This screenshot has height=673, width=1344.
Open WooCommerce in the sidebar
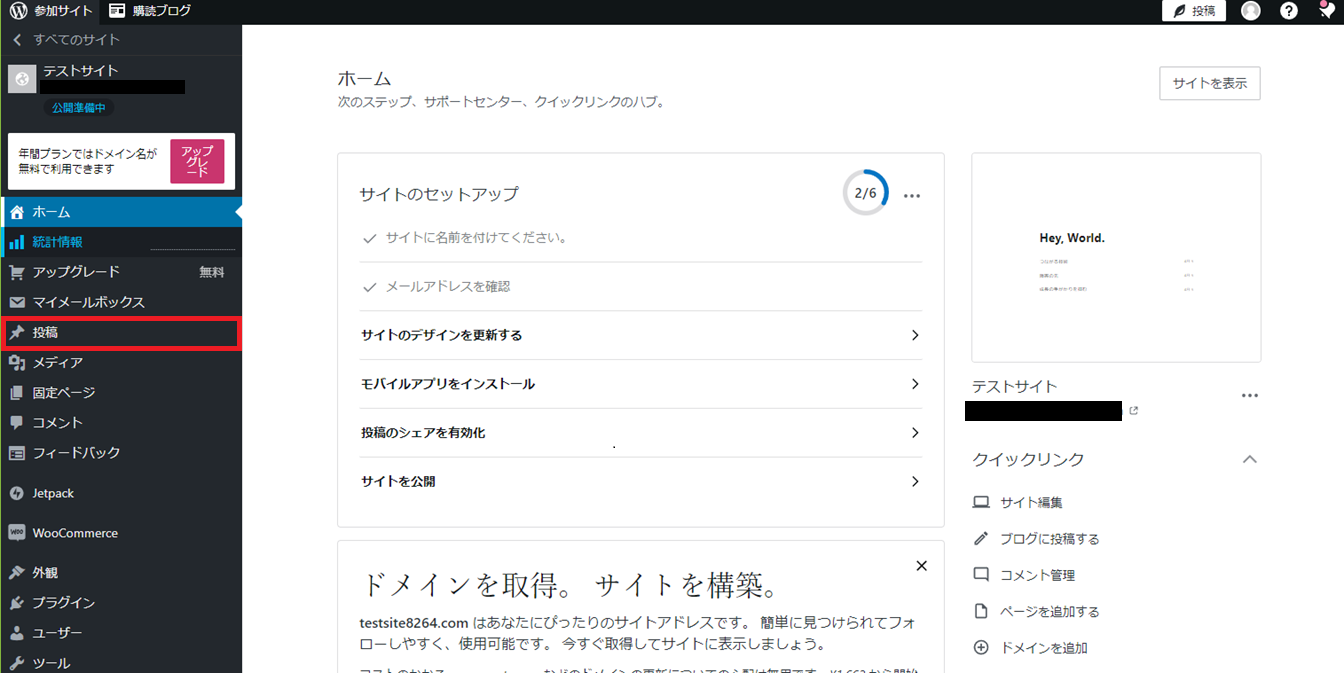coord(74,533)
